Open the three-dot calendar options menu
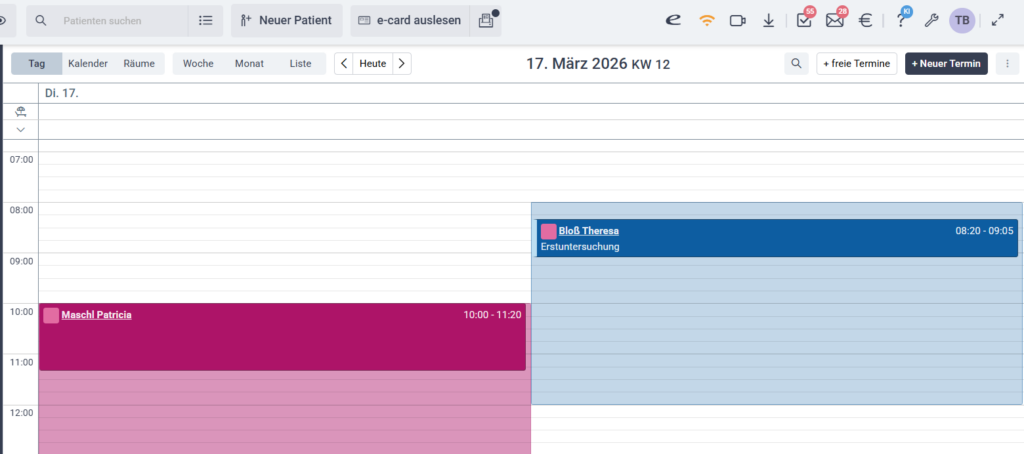The image size is (1024, 454). [1001, 64]
